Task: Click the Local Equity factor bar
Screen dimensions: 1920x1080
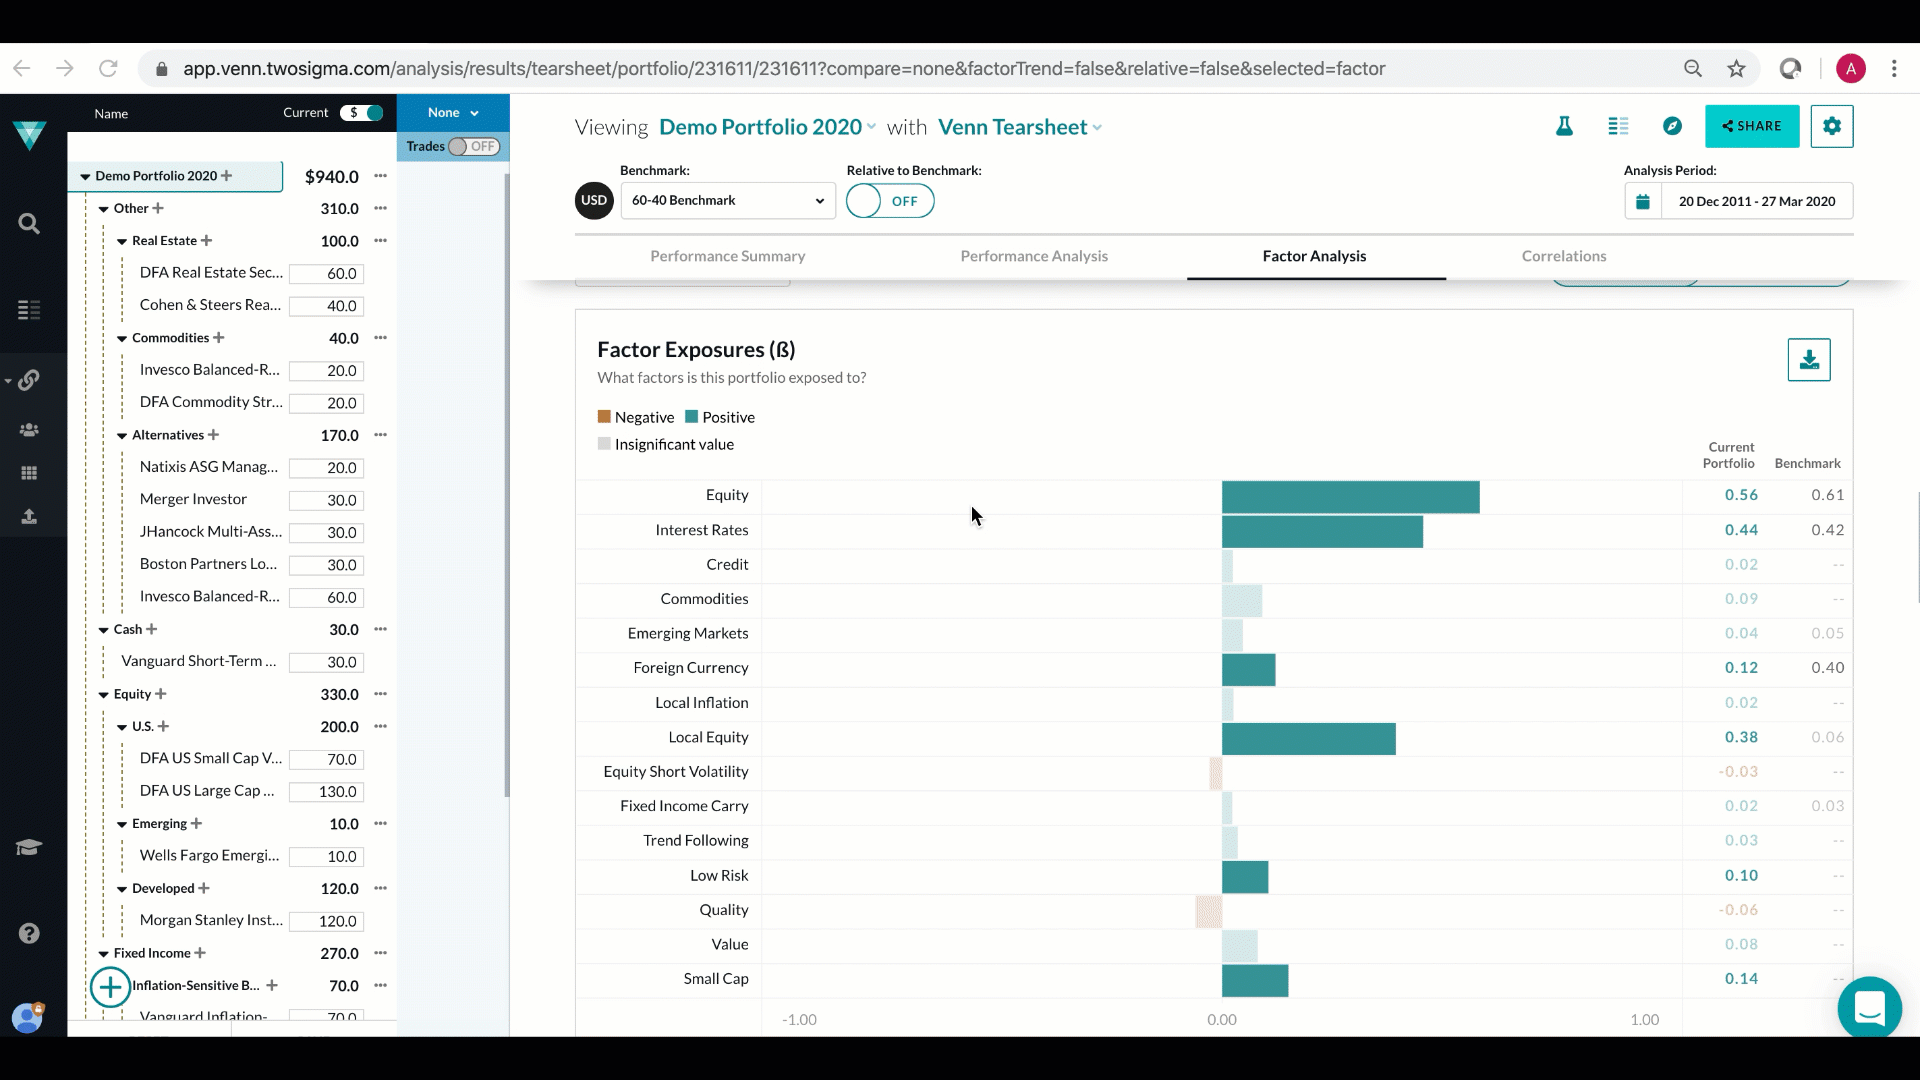Action: point(1308,738)
